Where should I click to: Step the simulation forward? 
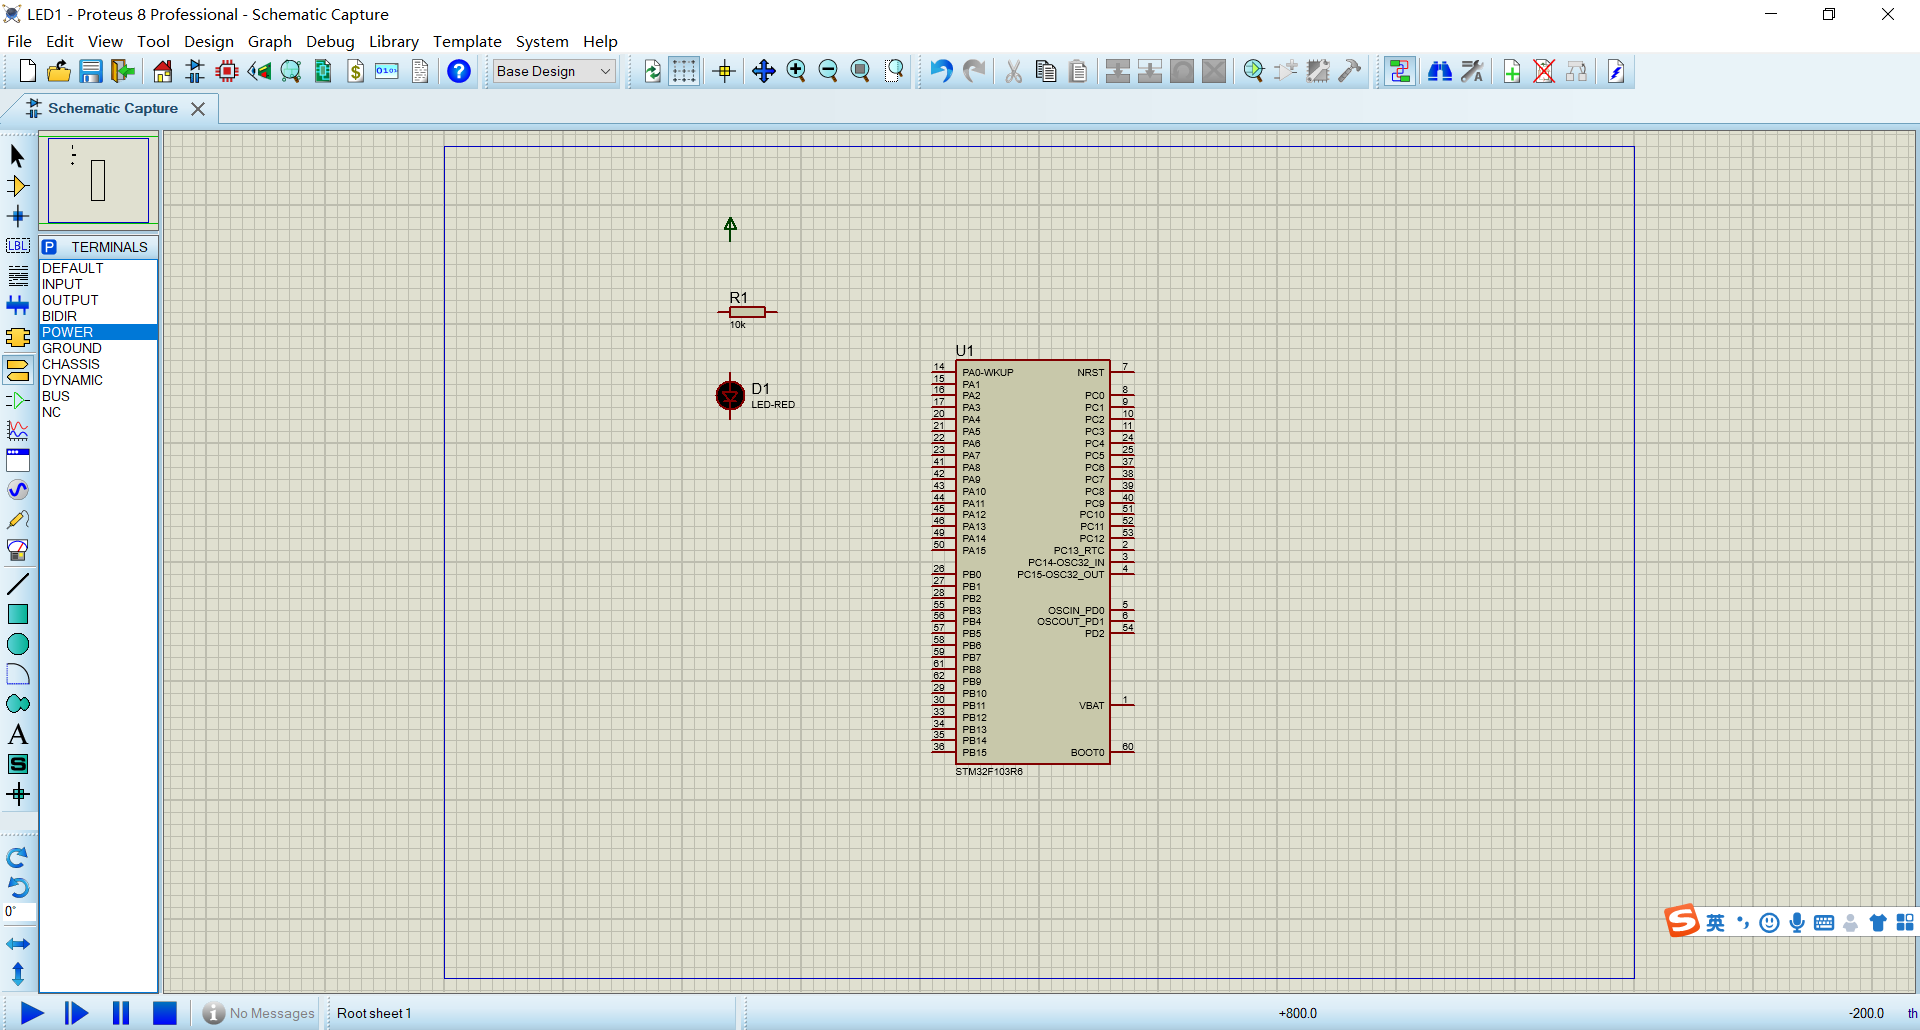[76, 1013]
